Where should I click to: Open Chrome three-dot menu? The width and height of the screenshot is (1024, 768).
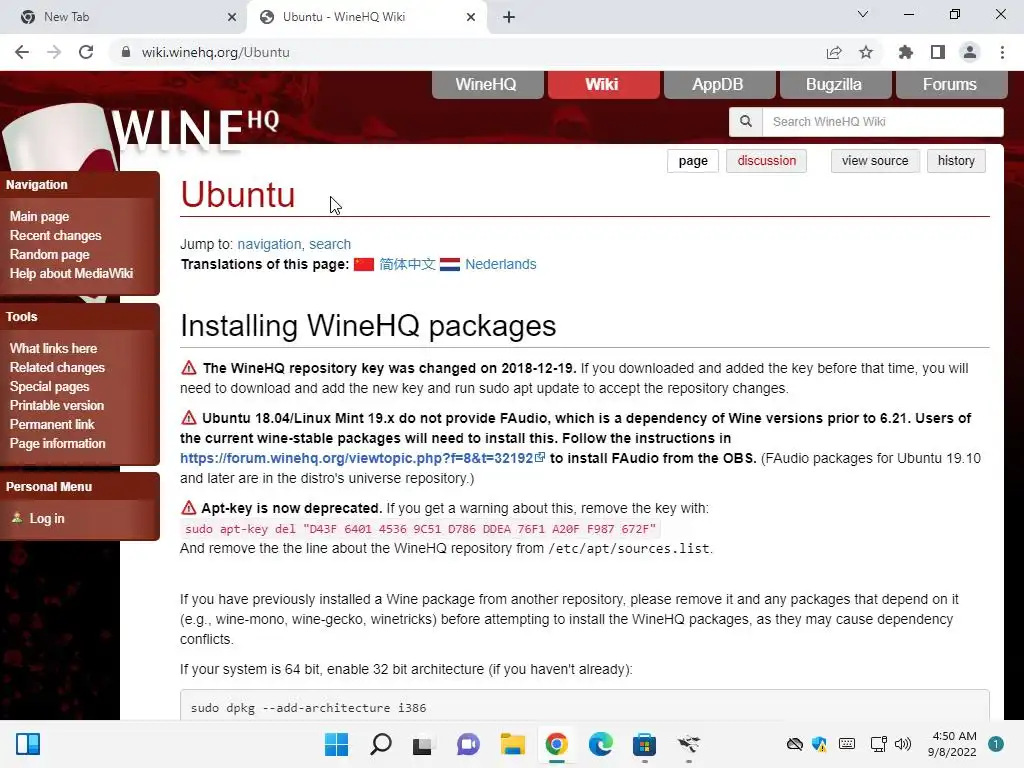pyautogui.click(x=1002, y=52)
